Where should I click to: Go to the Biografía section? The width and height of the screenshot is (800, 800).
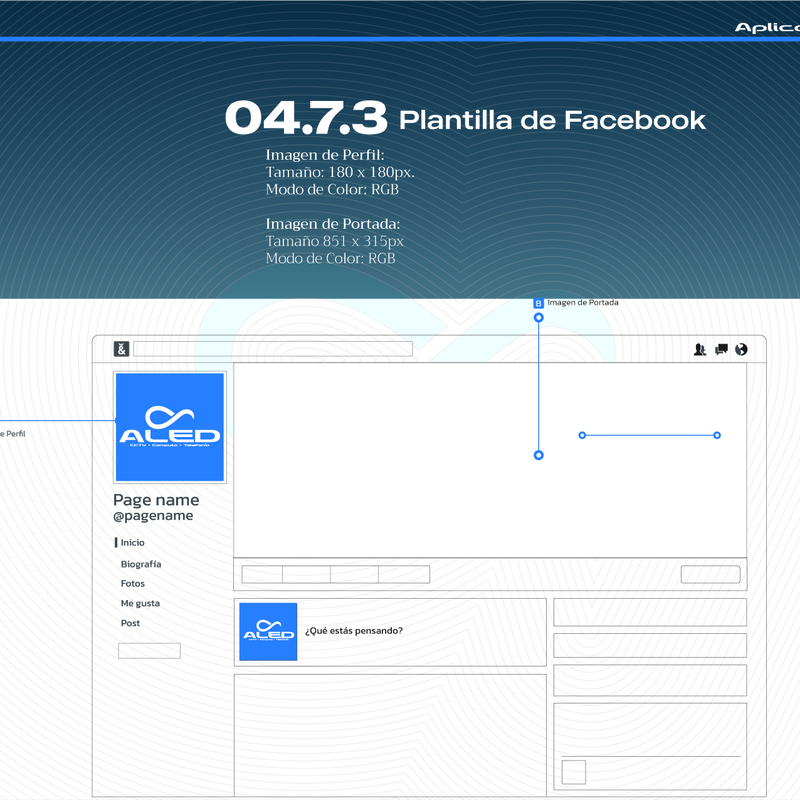(141, 564)
